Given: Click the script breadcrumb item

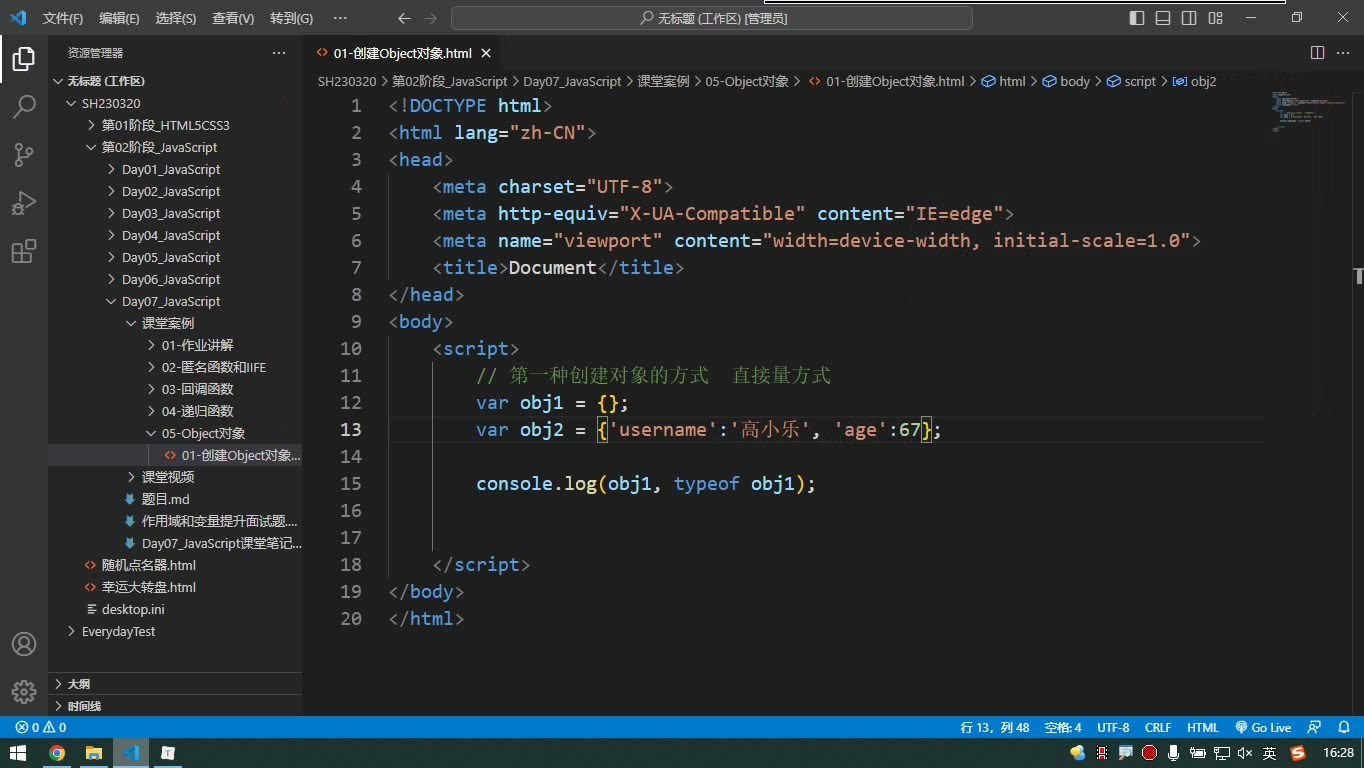Looking at the screenshot, I should (1131, 81).
